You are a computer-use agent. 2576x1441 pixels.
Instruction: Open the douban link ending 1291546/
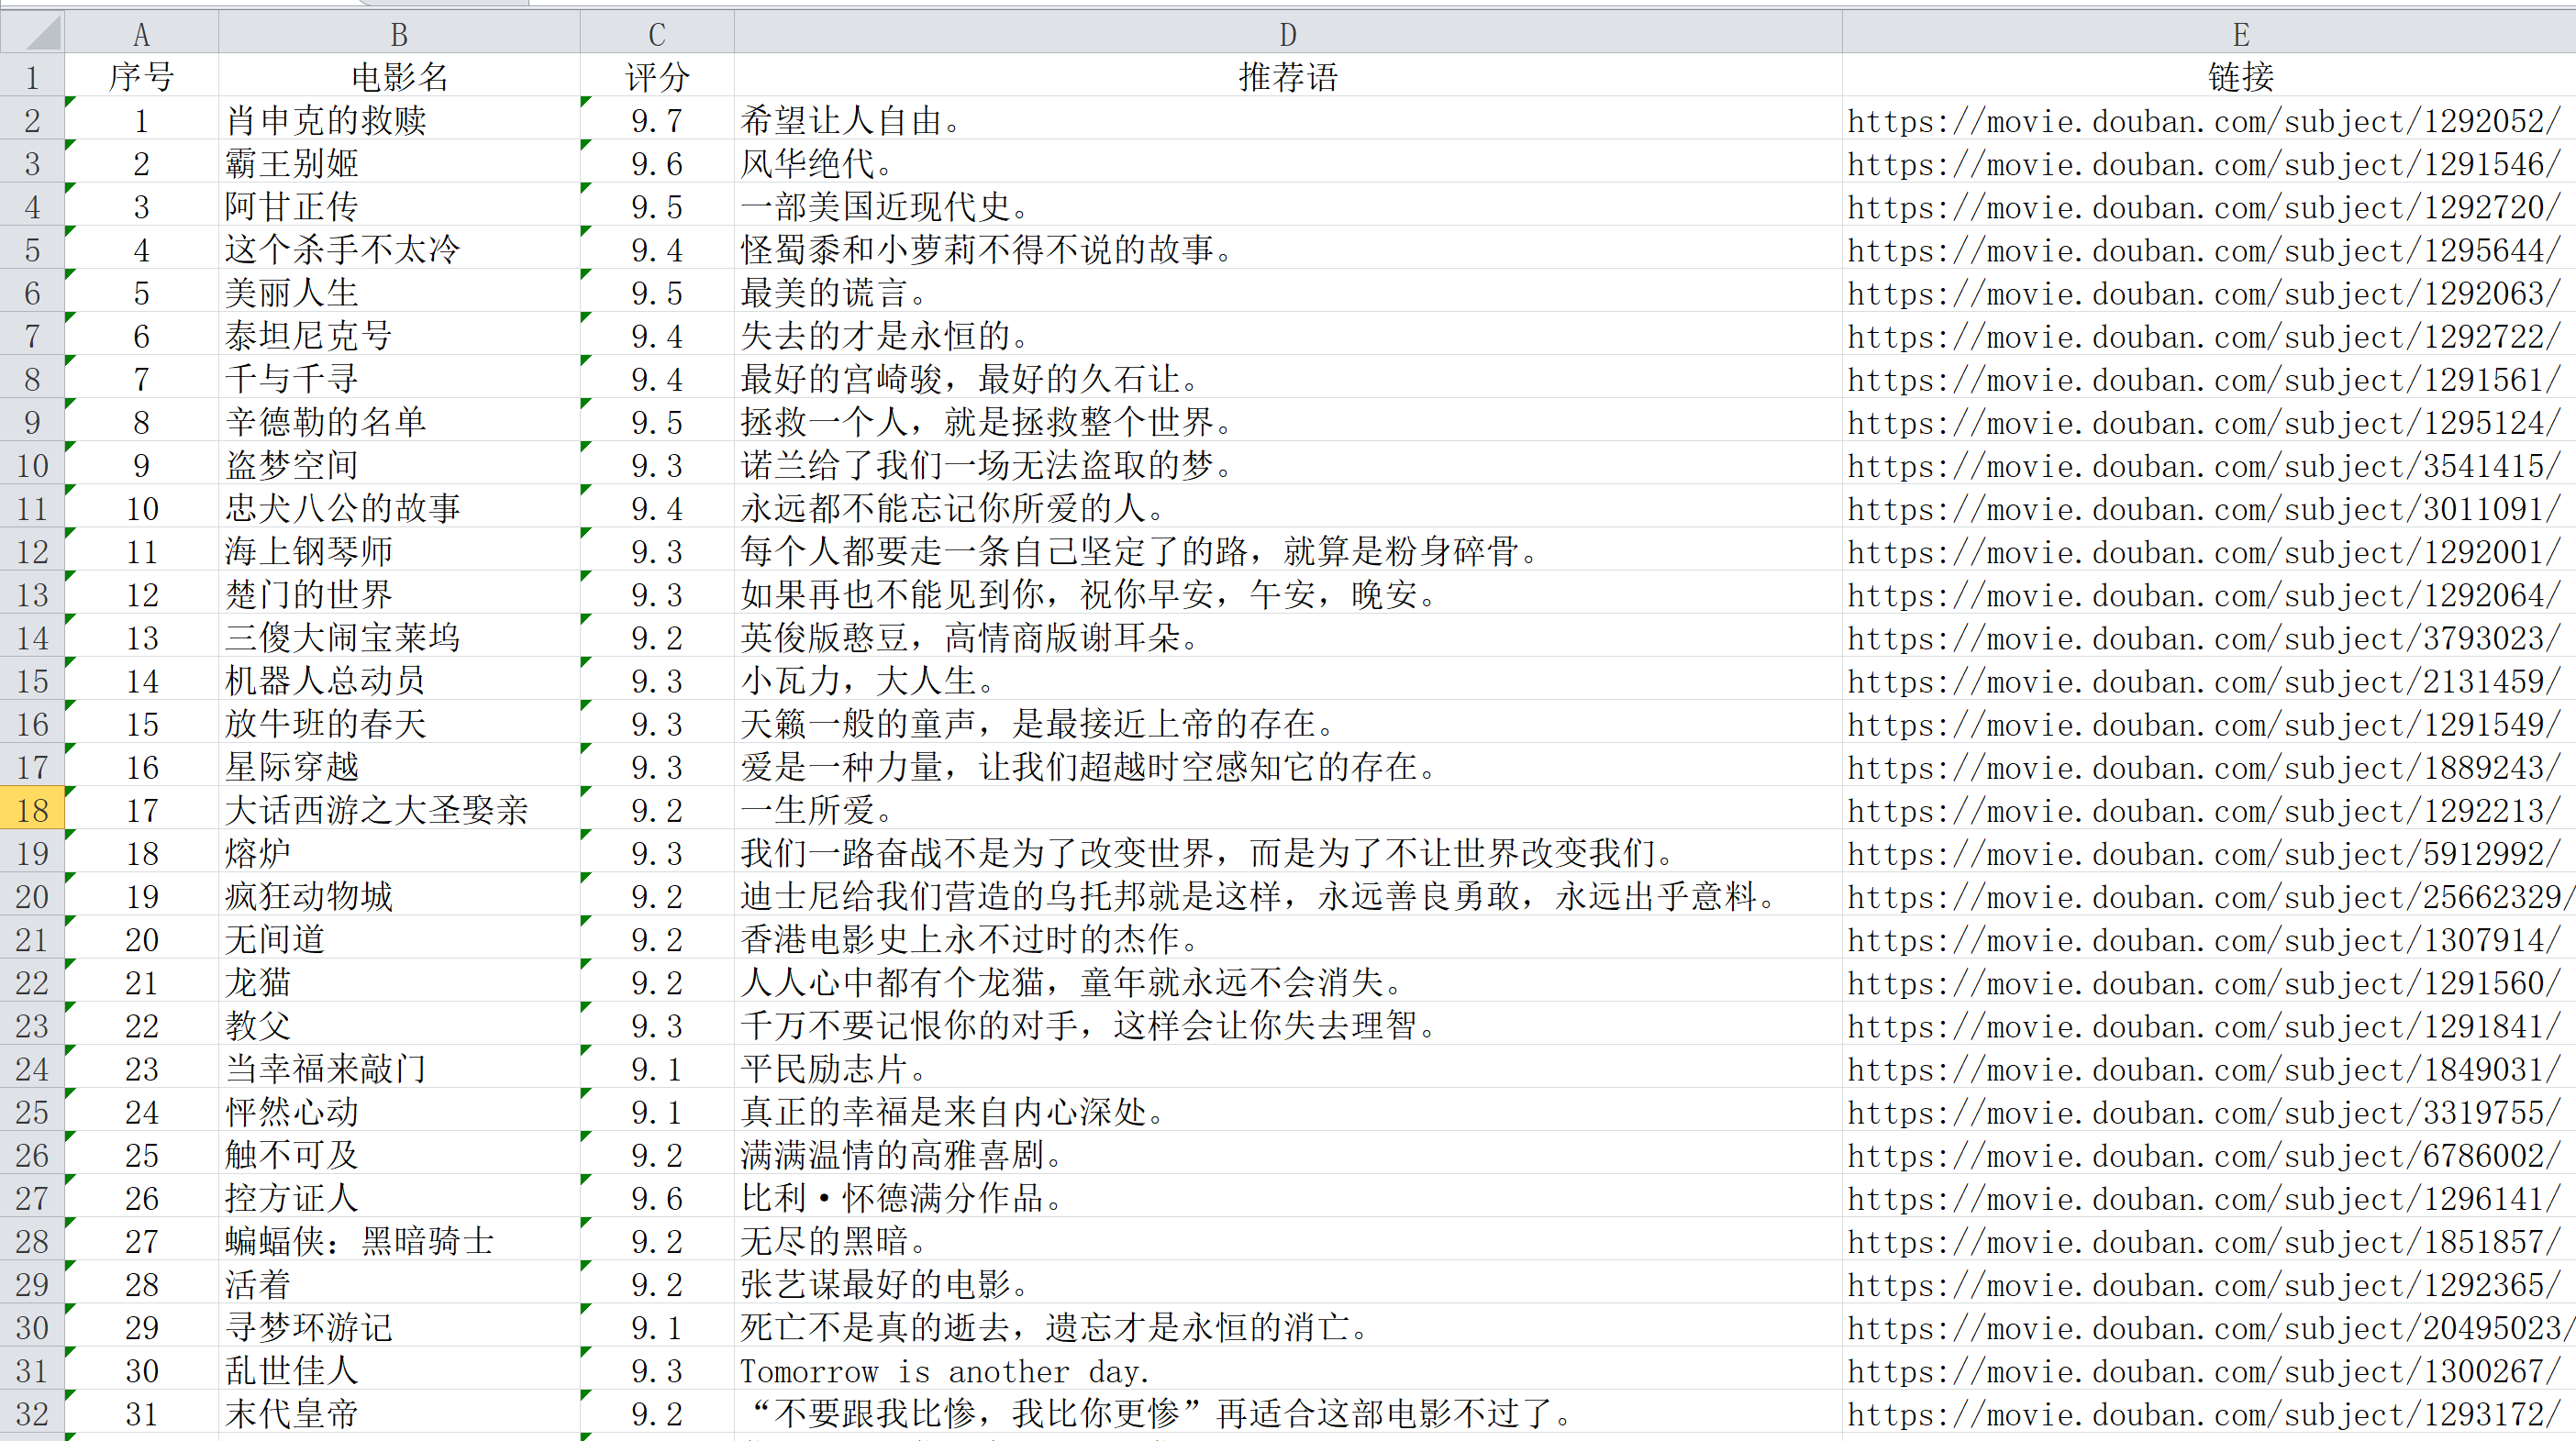(2204, 164)
